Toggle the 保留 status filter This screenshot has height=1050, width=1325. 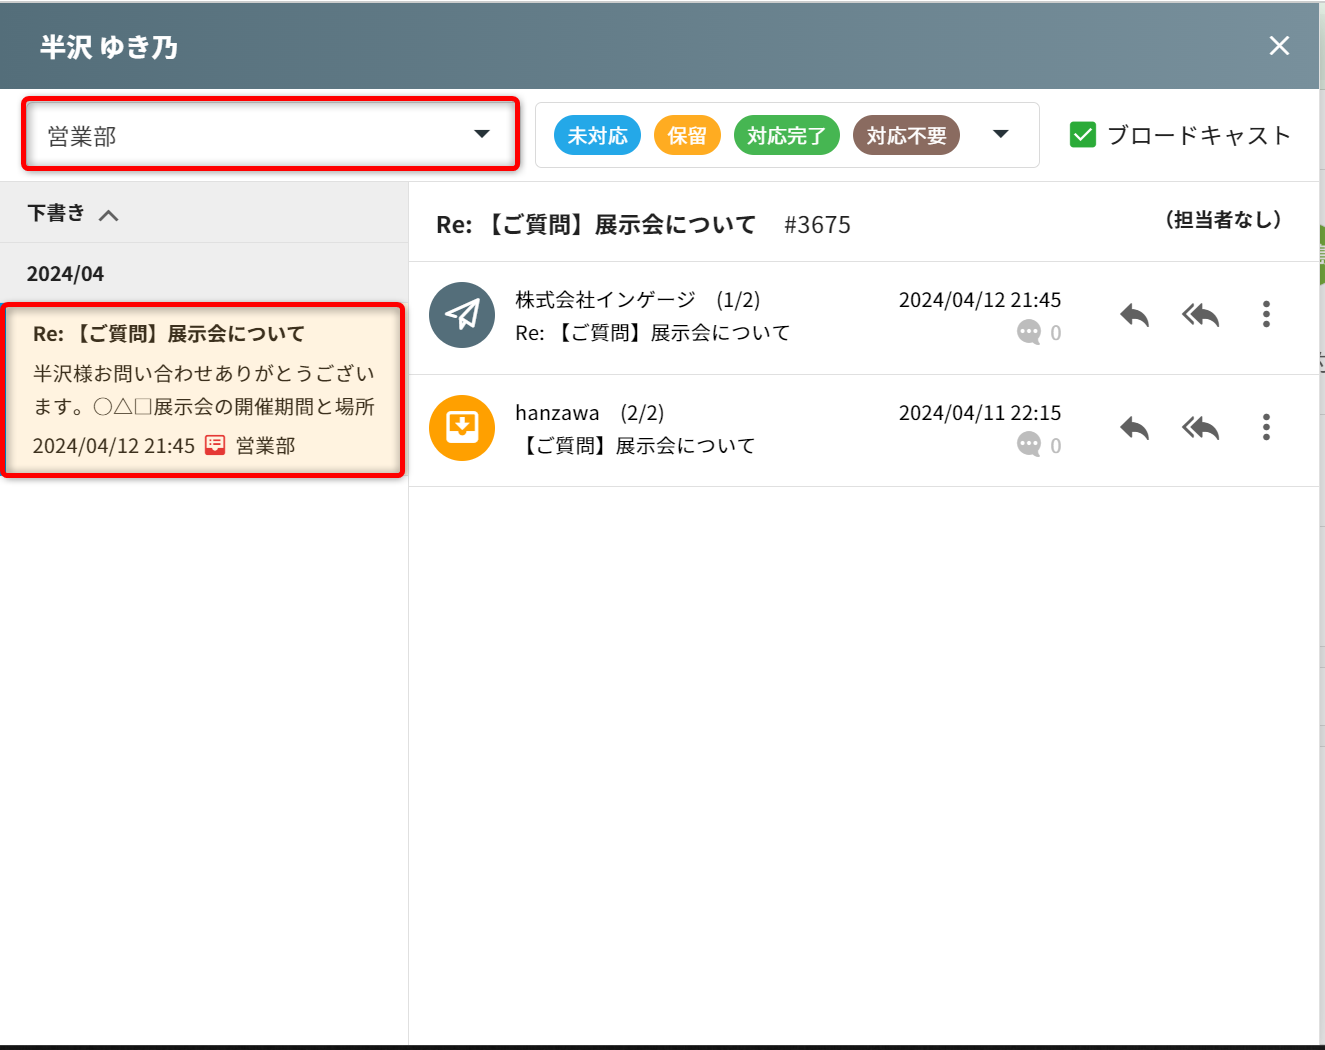687,136
